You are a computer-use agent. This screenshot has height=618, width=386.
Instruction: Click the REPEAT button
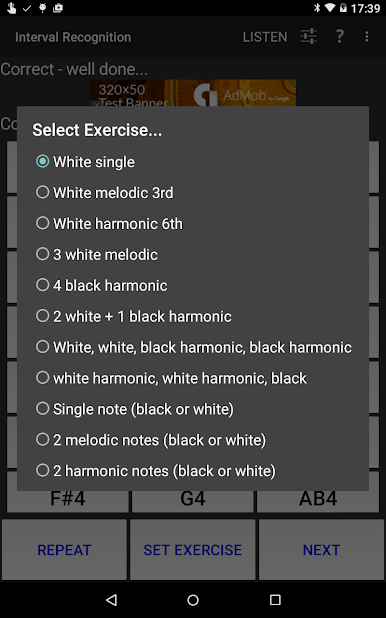click(64, 549)
